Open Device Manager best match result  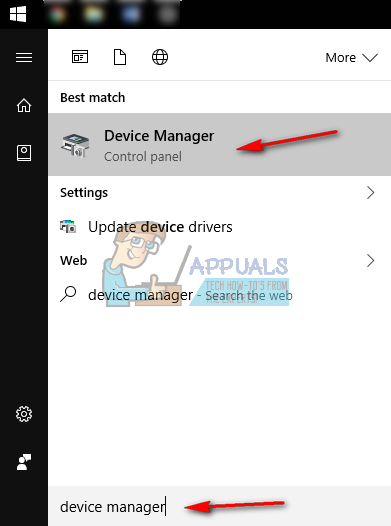[x=220, y=145]
